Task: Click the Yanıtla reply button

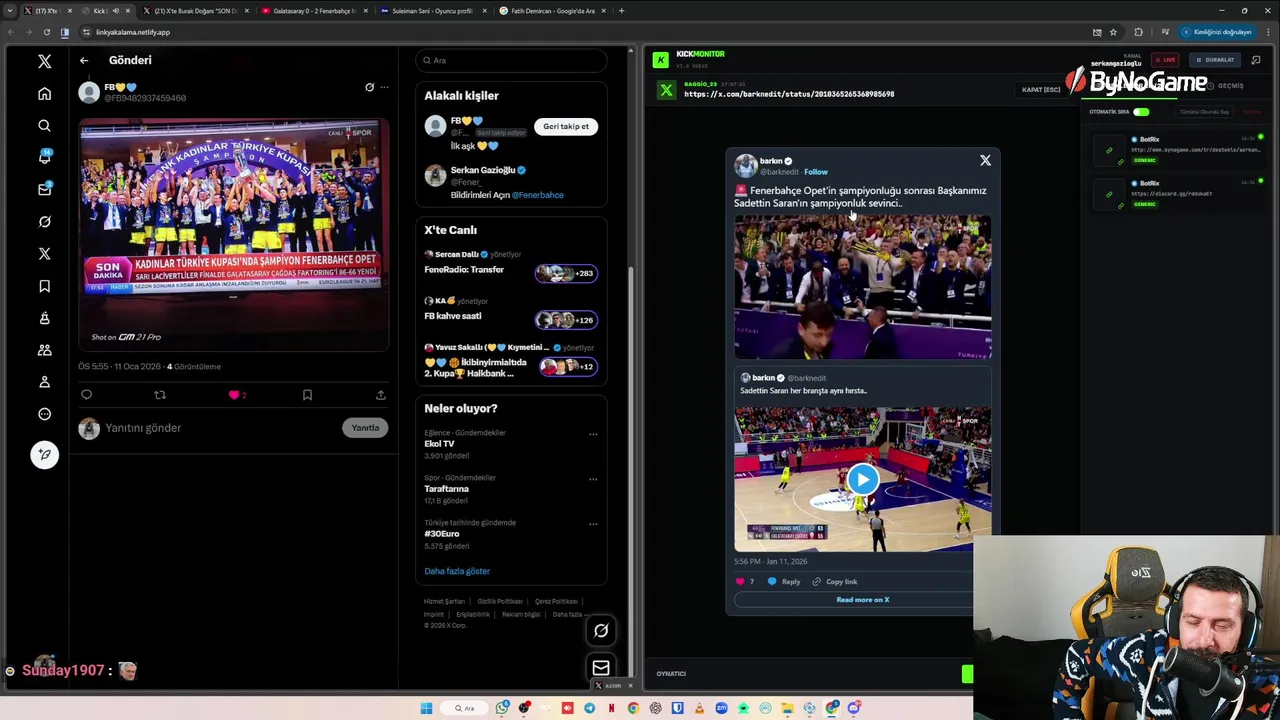Action: [x=365, y=428]
